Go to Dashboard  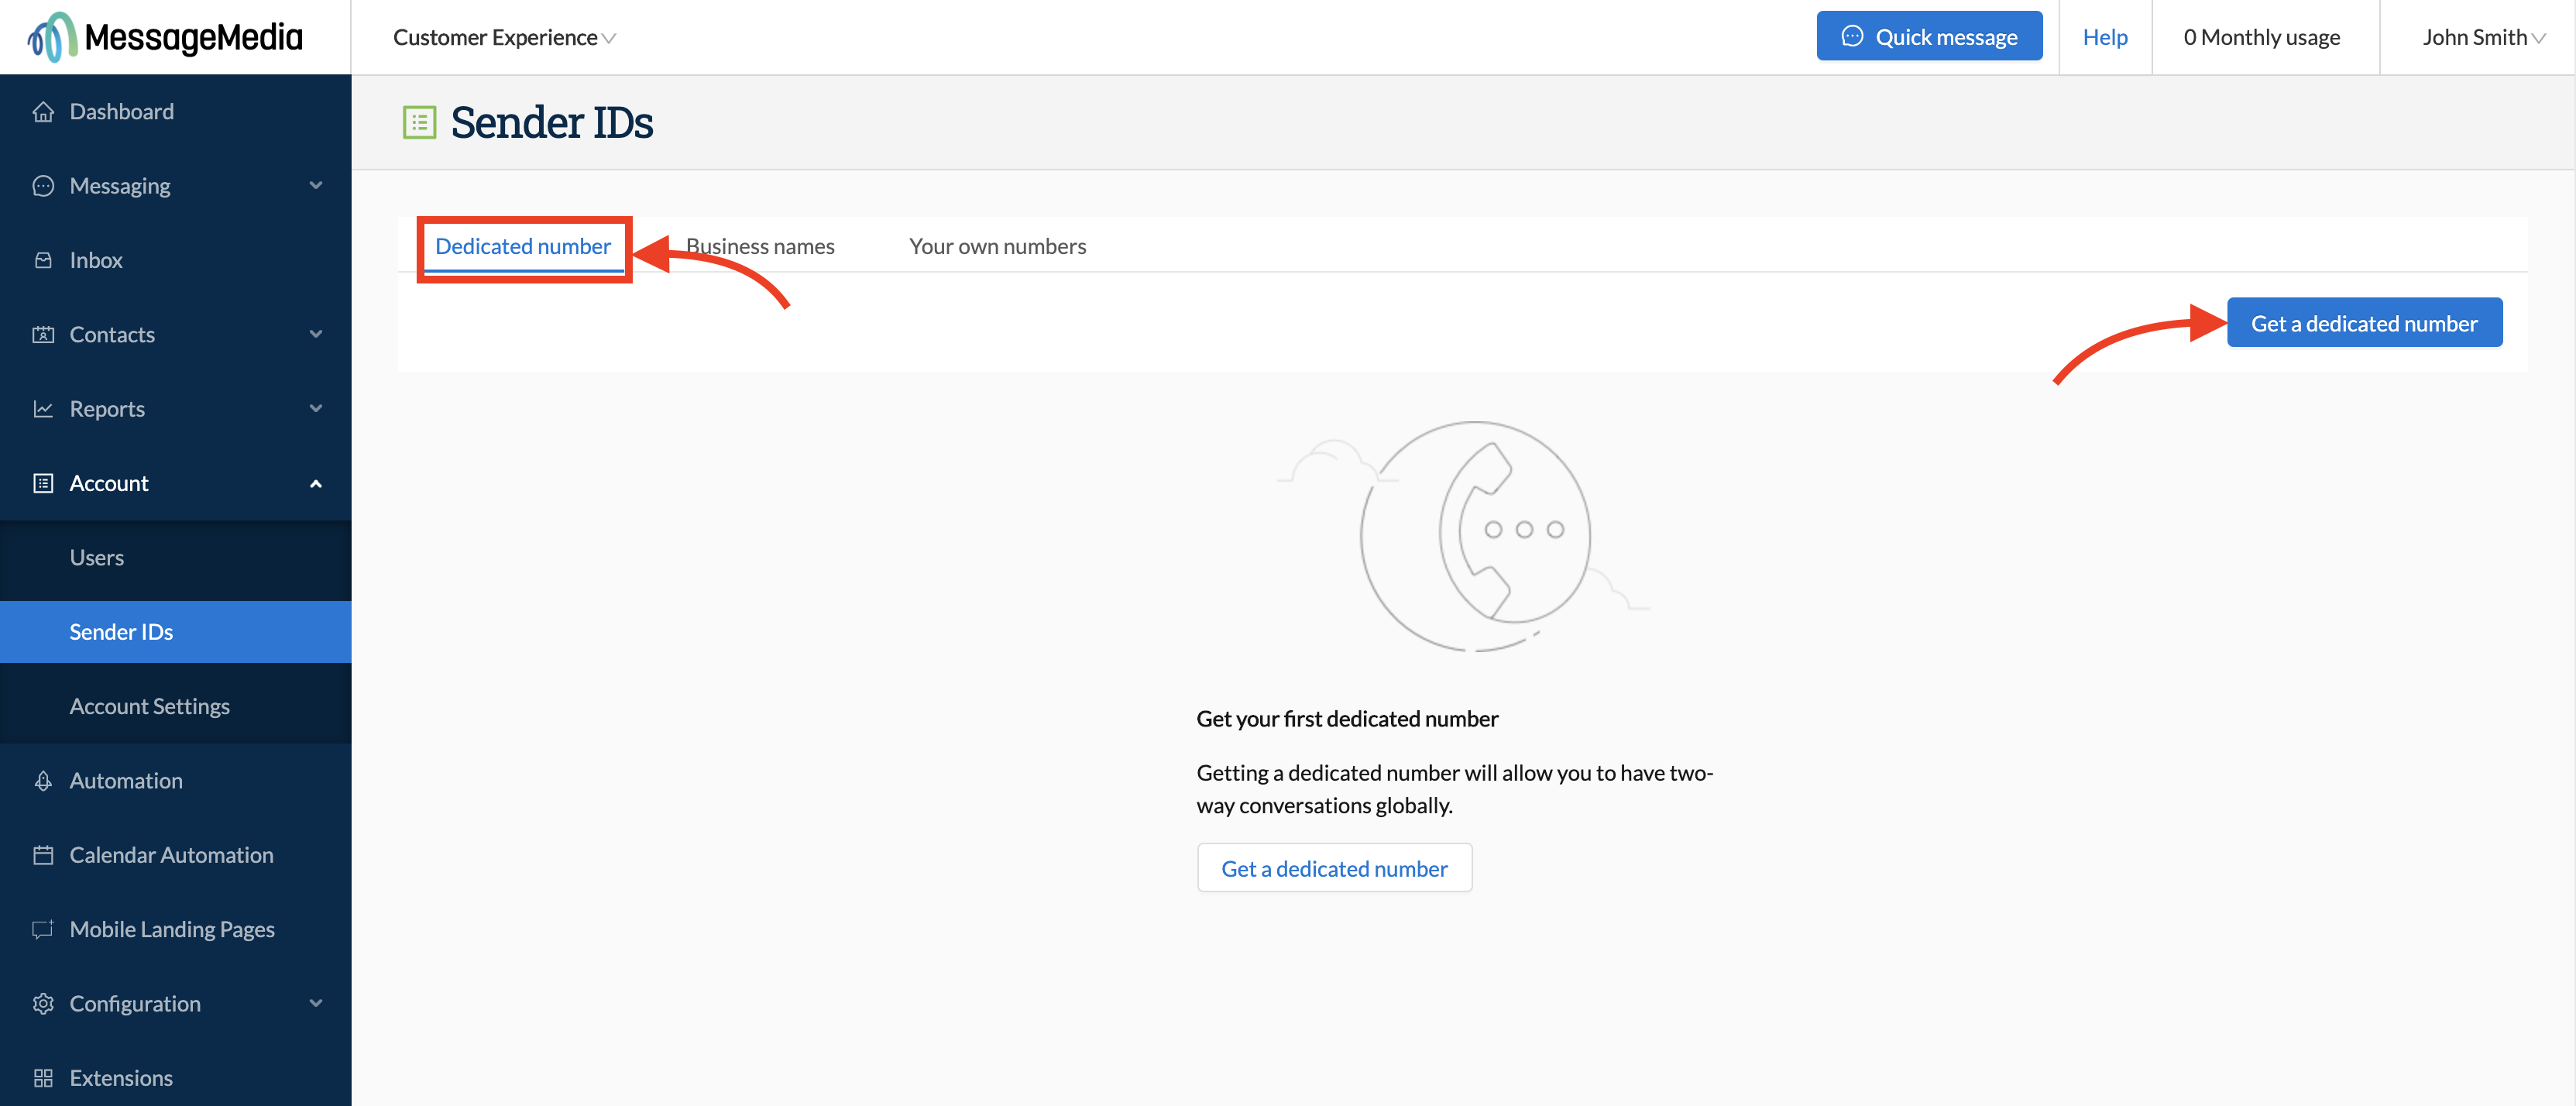click(176, 112)
